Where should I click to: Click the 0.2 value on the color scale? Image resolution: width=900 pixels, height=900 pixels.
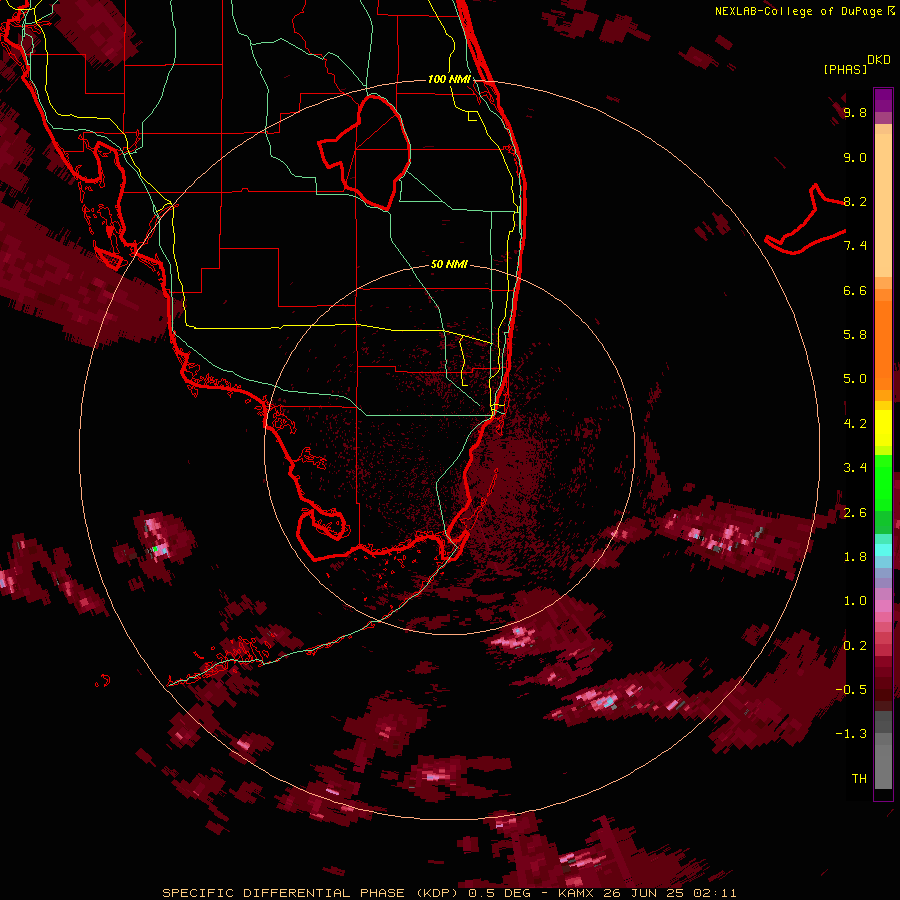tap(855, 646)
